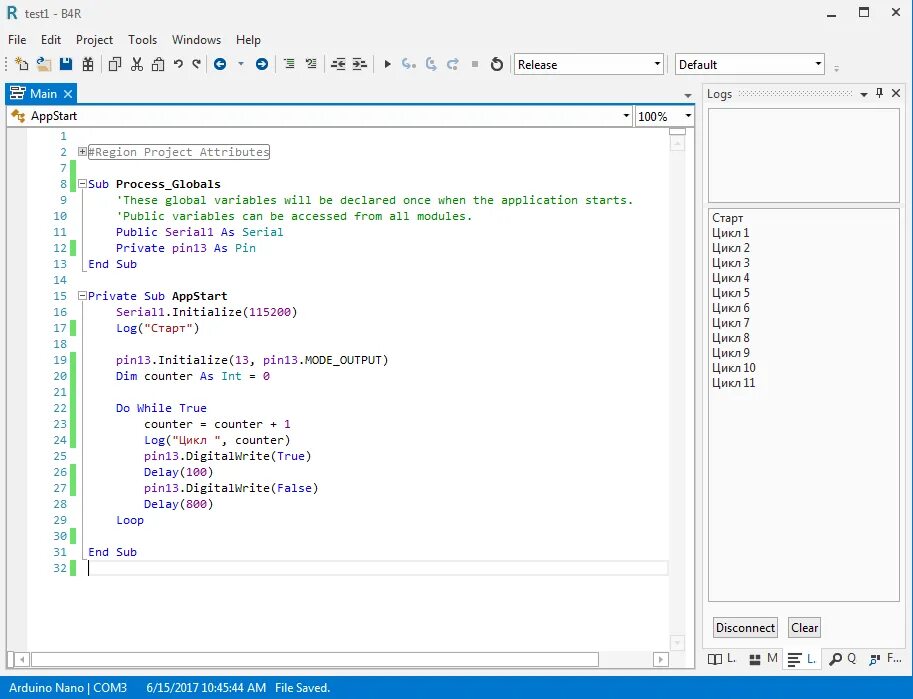Open the tab list dropdown arrow

[688, 95]
